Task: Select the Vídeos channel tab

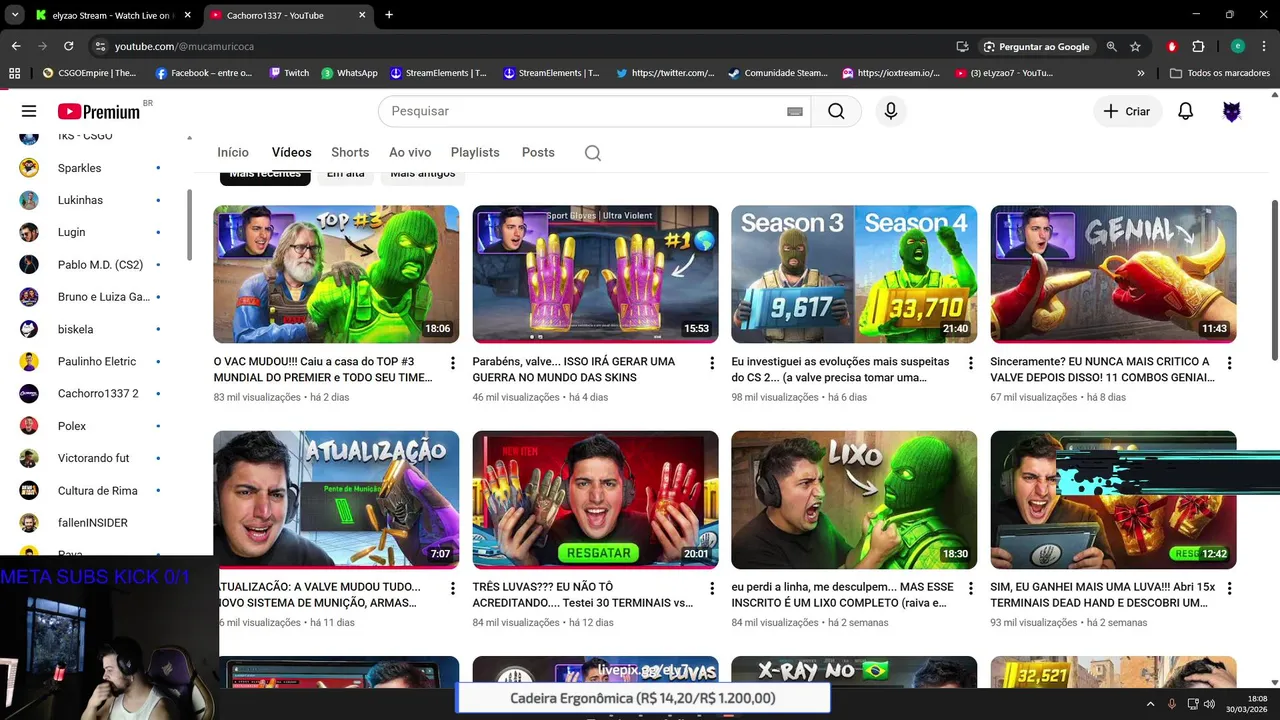Action: [x=292, y=152]
